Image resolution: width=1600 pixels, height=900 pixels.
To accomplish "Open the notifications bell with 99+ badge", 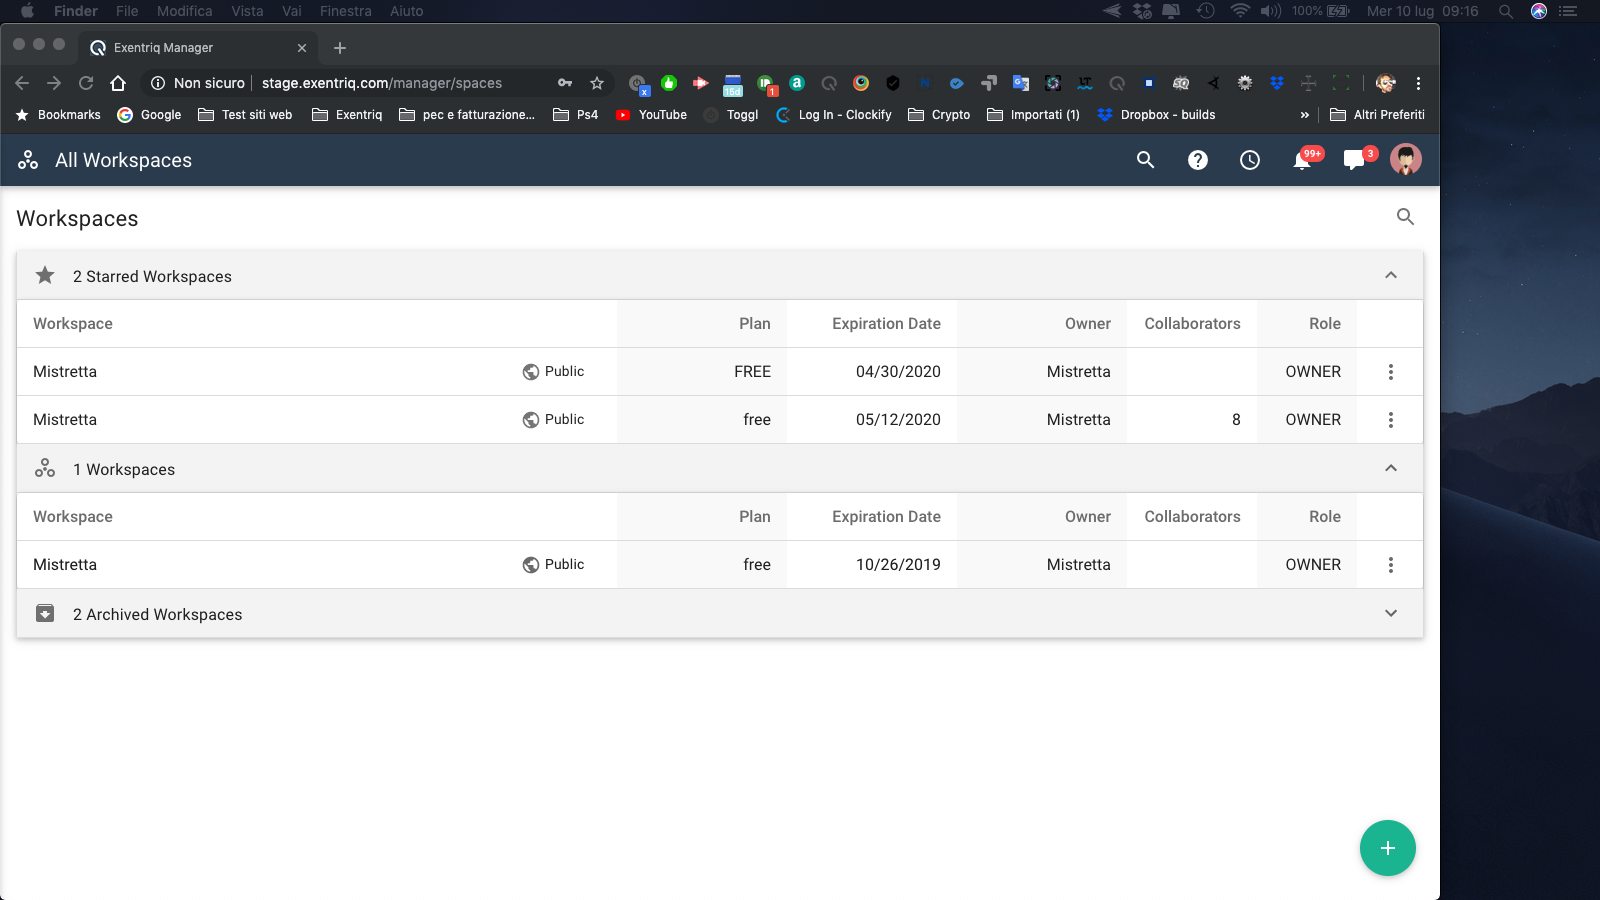I will point(1302,160).
